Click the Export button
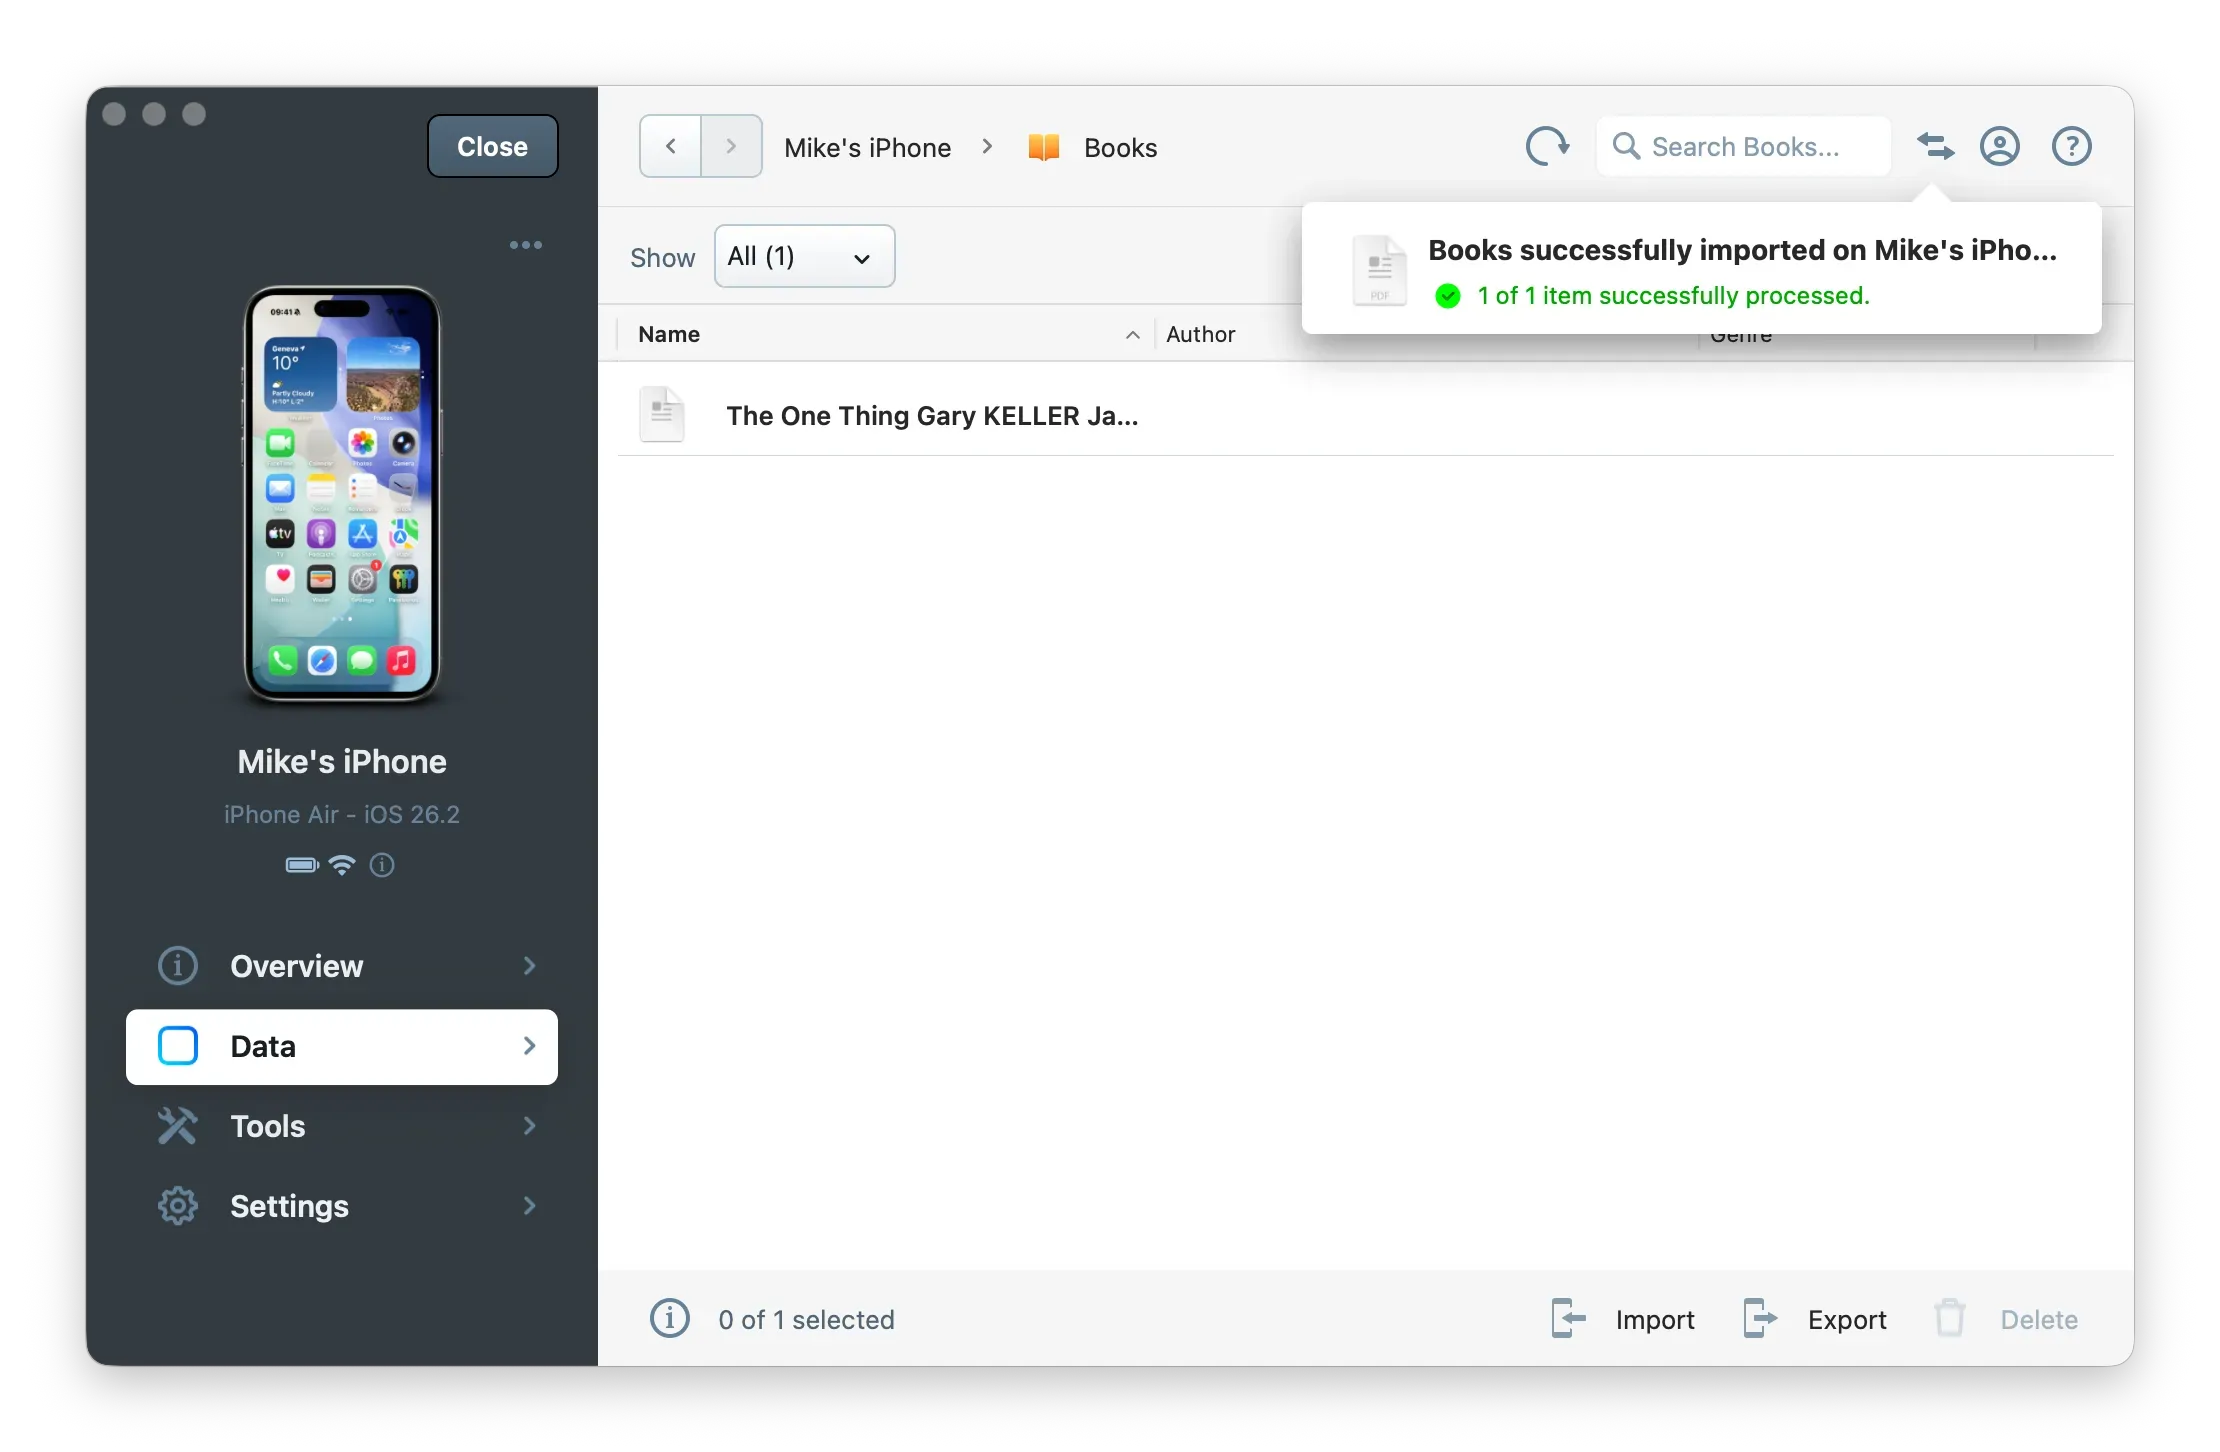 point(1816,1319)
